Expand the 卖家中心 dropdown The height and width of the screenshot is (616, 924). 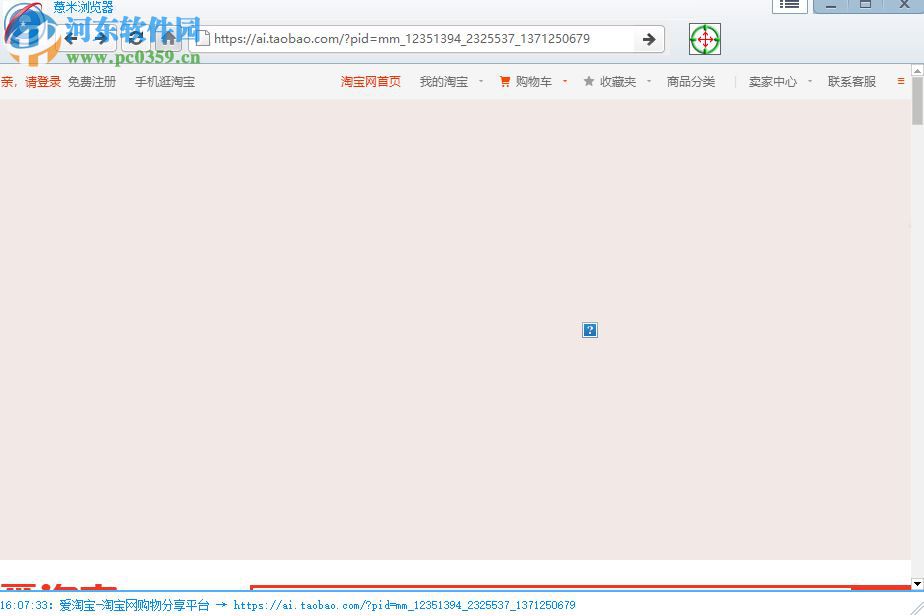click(x=809, y=82)
